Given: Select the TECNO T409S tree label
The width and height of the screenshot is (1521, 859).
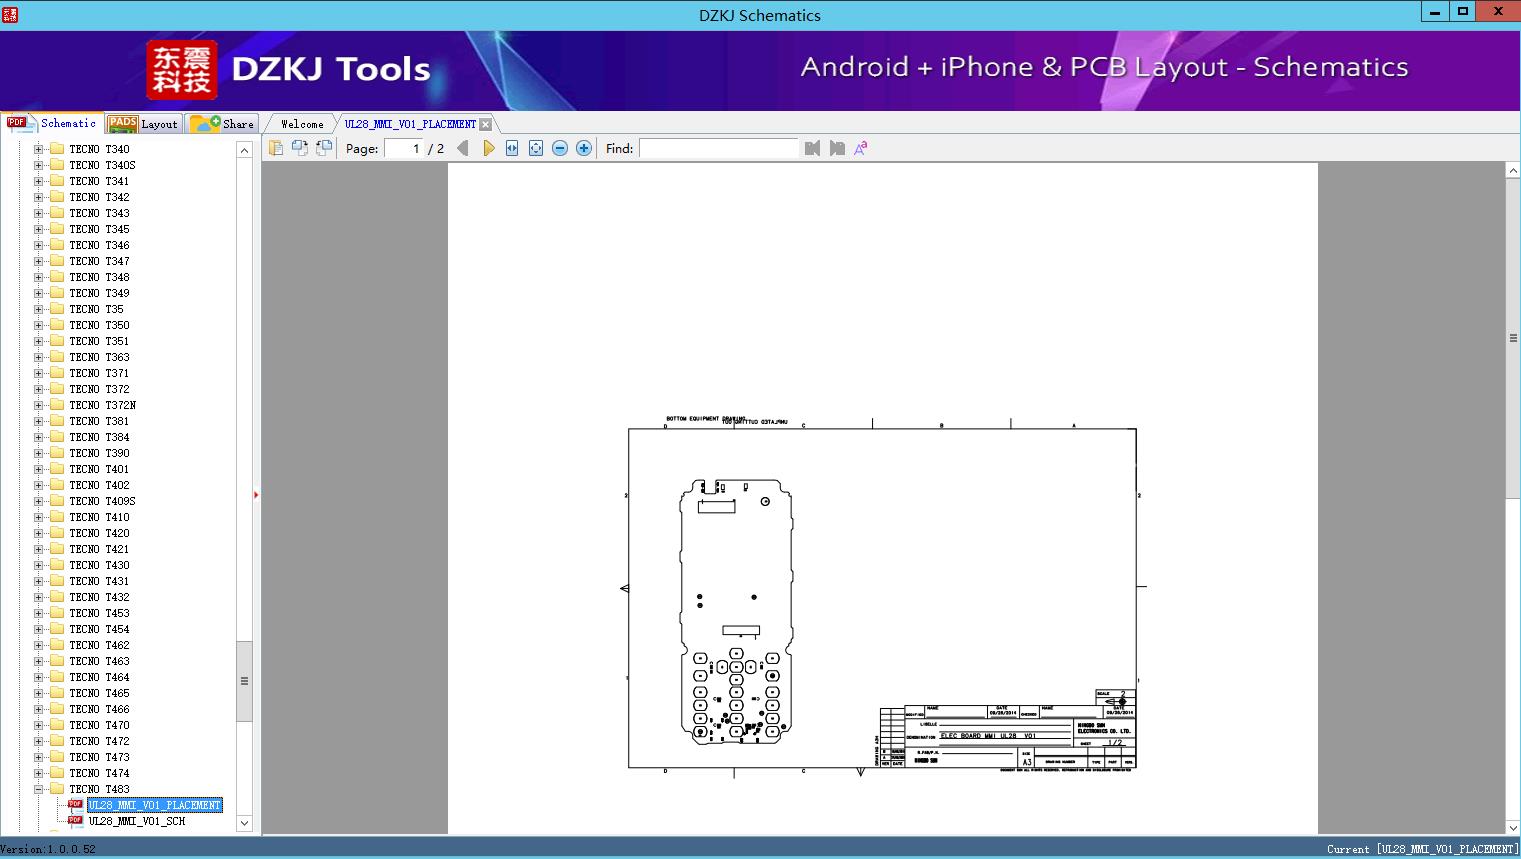Looking at the screenshot, I should (x=102, y=501).
